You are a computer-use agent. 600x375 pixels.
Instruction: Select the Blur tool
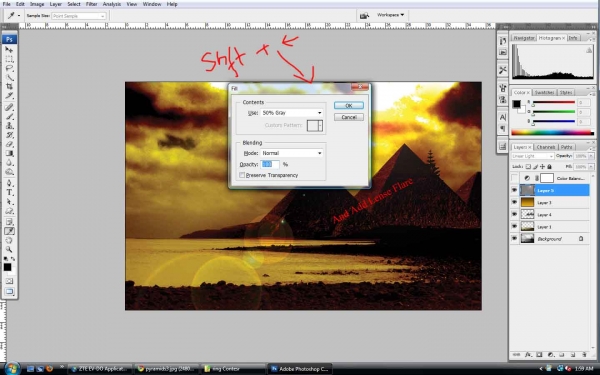coord(9,163)
